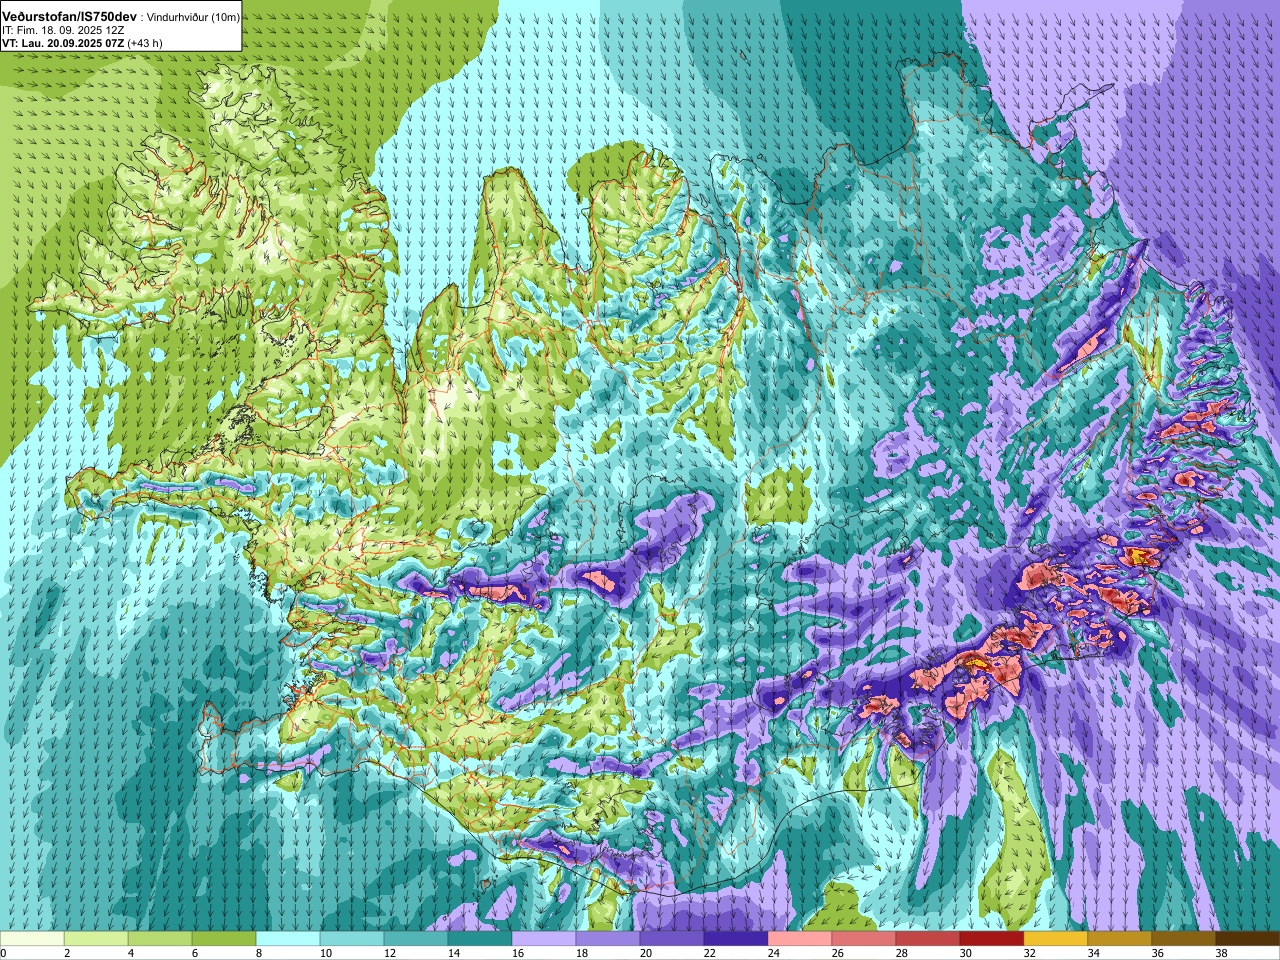Viewport: 1280px width, 960px height.
Task: Click the legend scale number 14
Action: pos(454,953)
